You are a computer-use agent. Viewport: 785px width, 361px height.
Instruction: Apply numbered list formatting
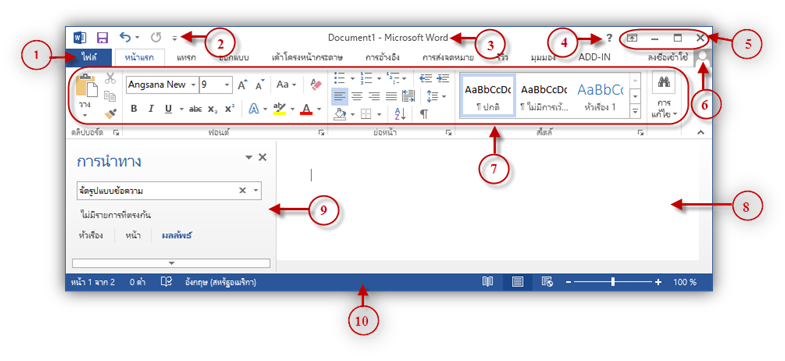(x=366, y=79)
